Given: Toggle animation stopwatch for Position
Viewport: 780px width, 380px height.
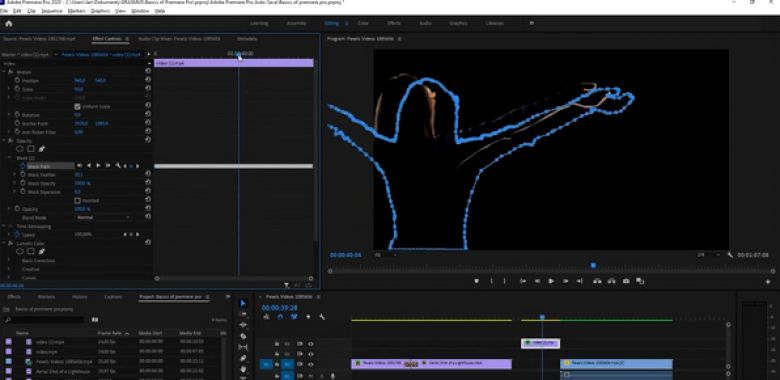Looking at the screenshot, I should (17, 80).
